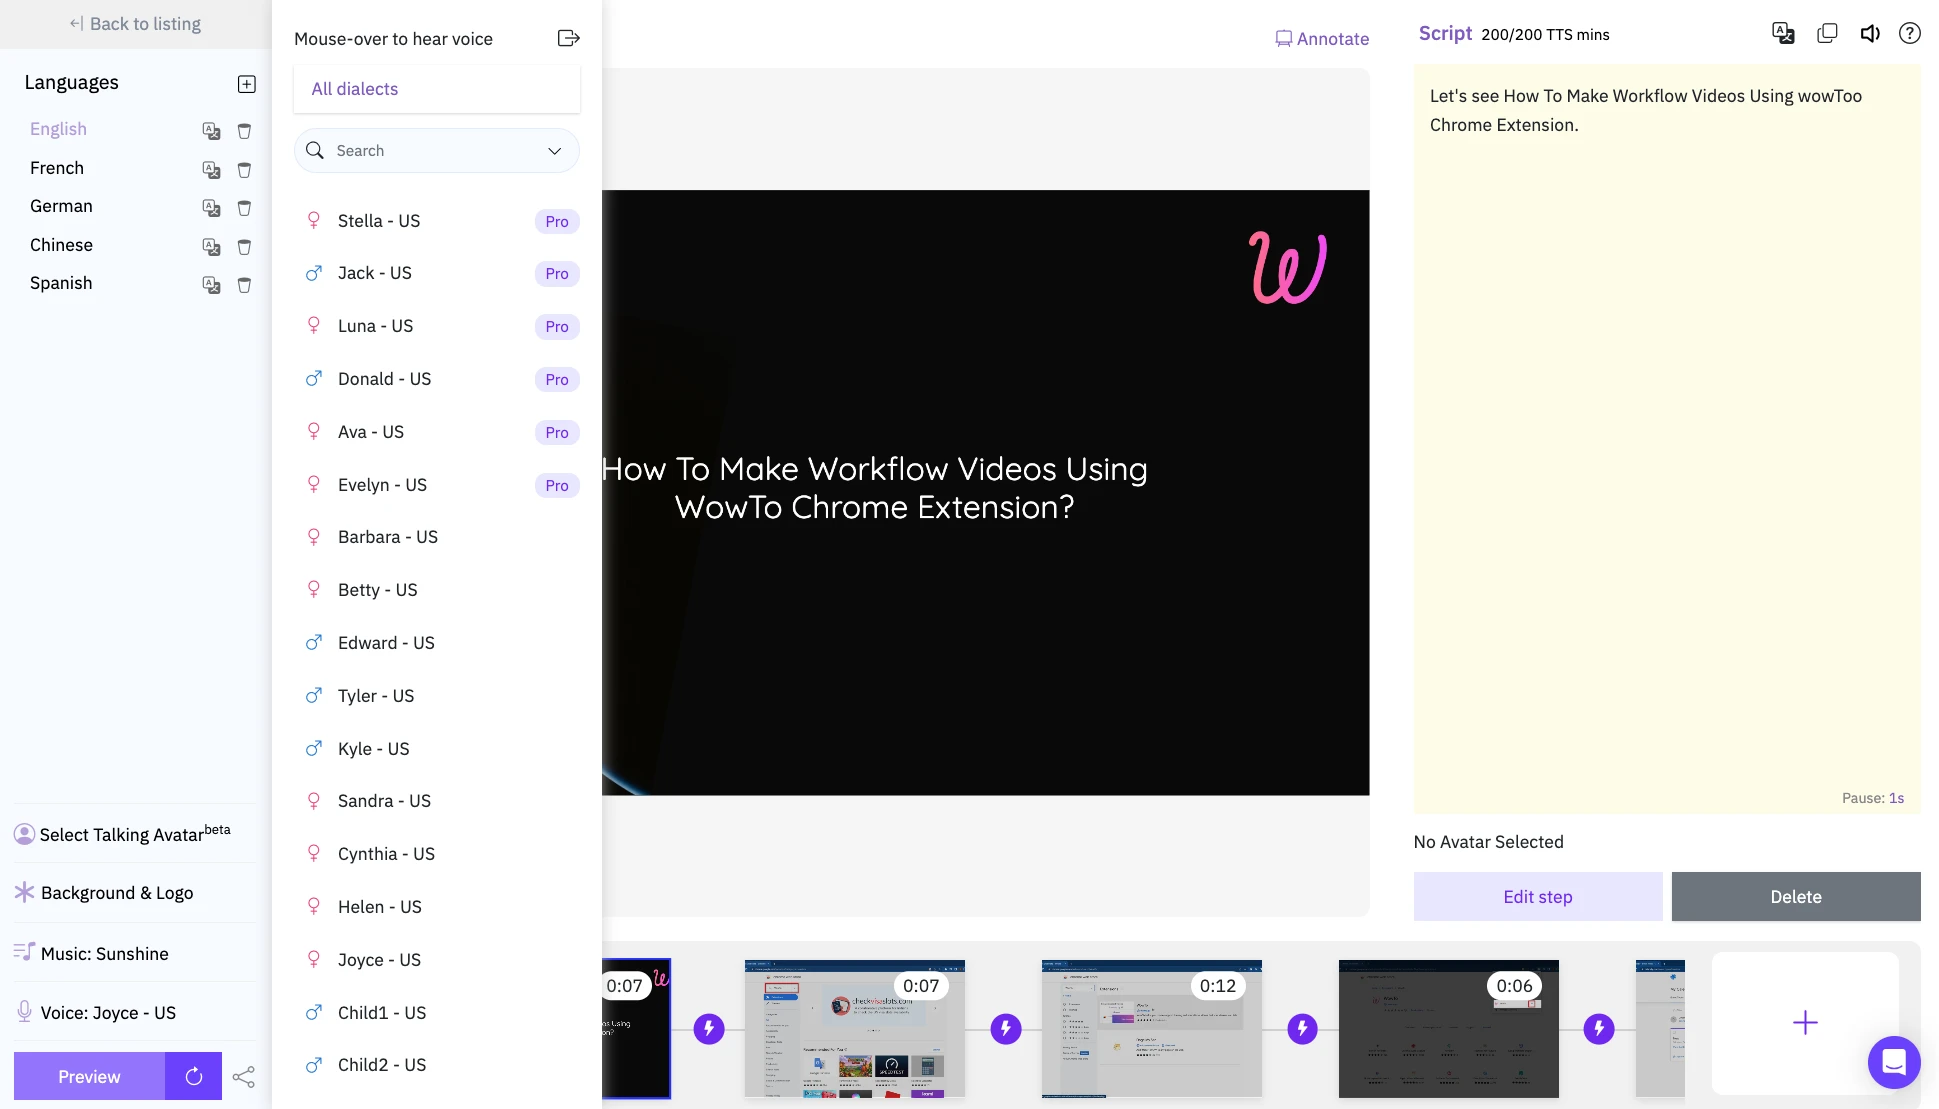Go Back to listing
Viewport: 1939px width, 1109px height.
click(135, 24)
